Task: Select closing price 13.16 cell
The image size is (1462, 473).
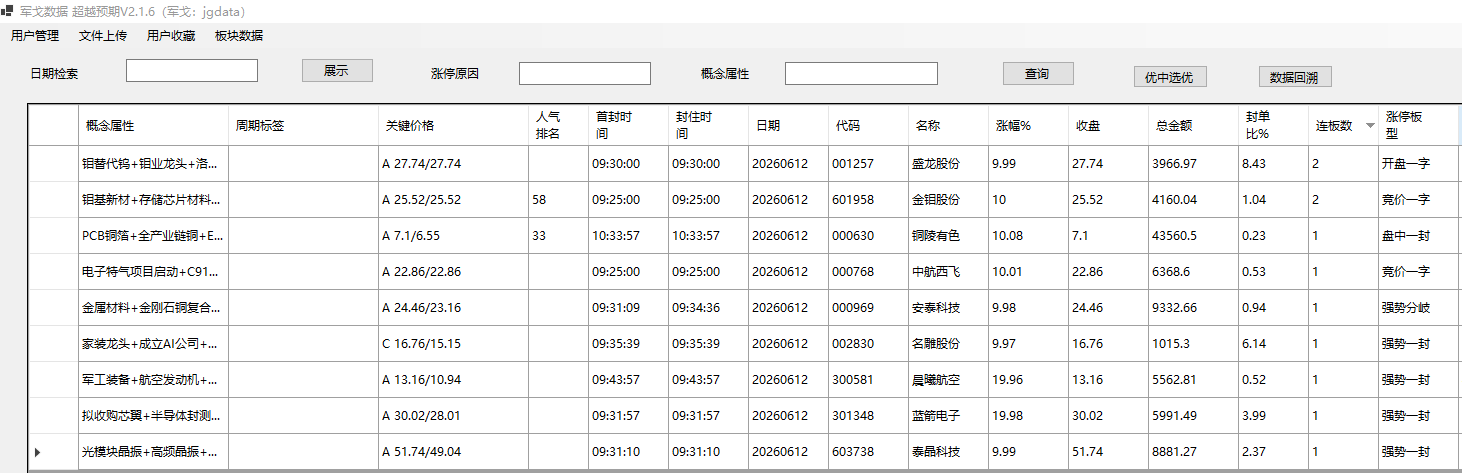Action: pos(1108,379)
